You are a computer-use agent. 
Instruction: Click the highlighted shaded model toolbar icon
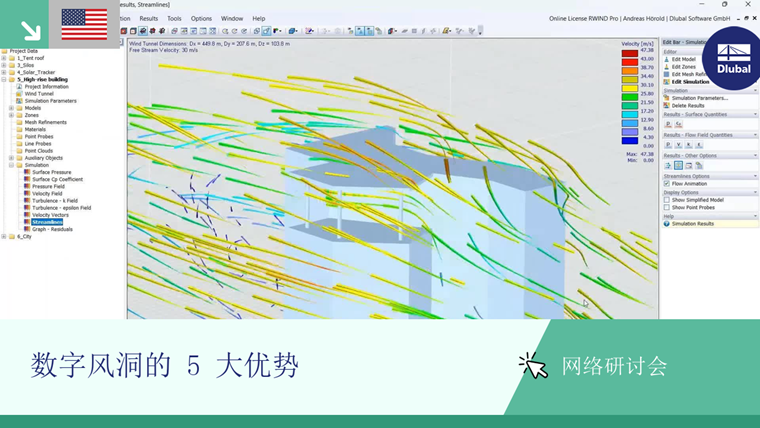[143, 31]
